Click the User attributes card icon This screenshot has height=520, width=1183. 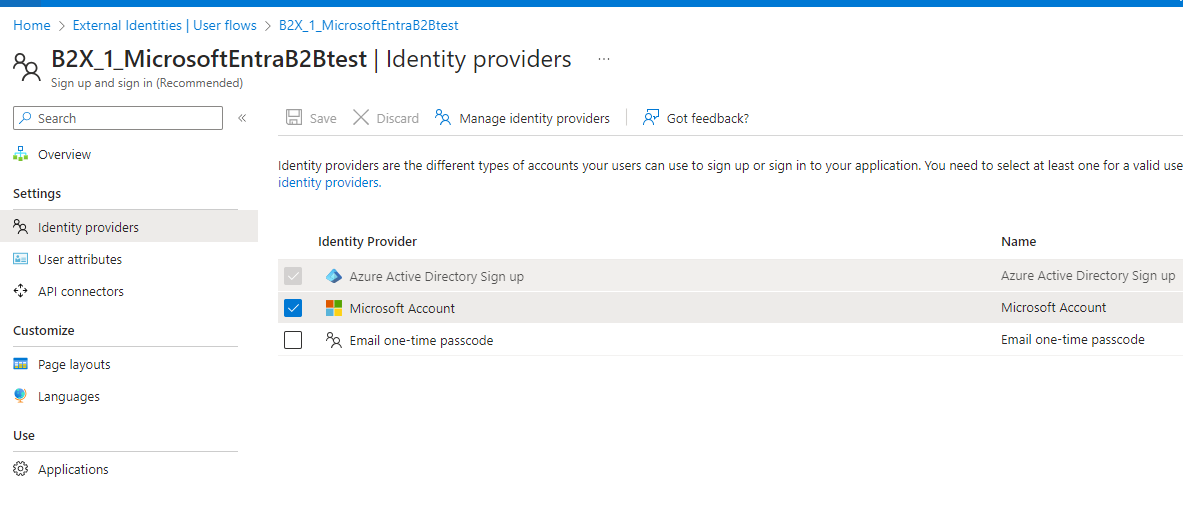click(21, 259)
